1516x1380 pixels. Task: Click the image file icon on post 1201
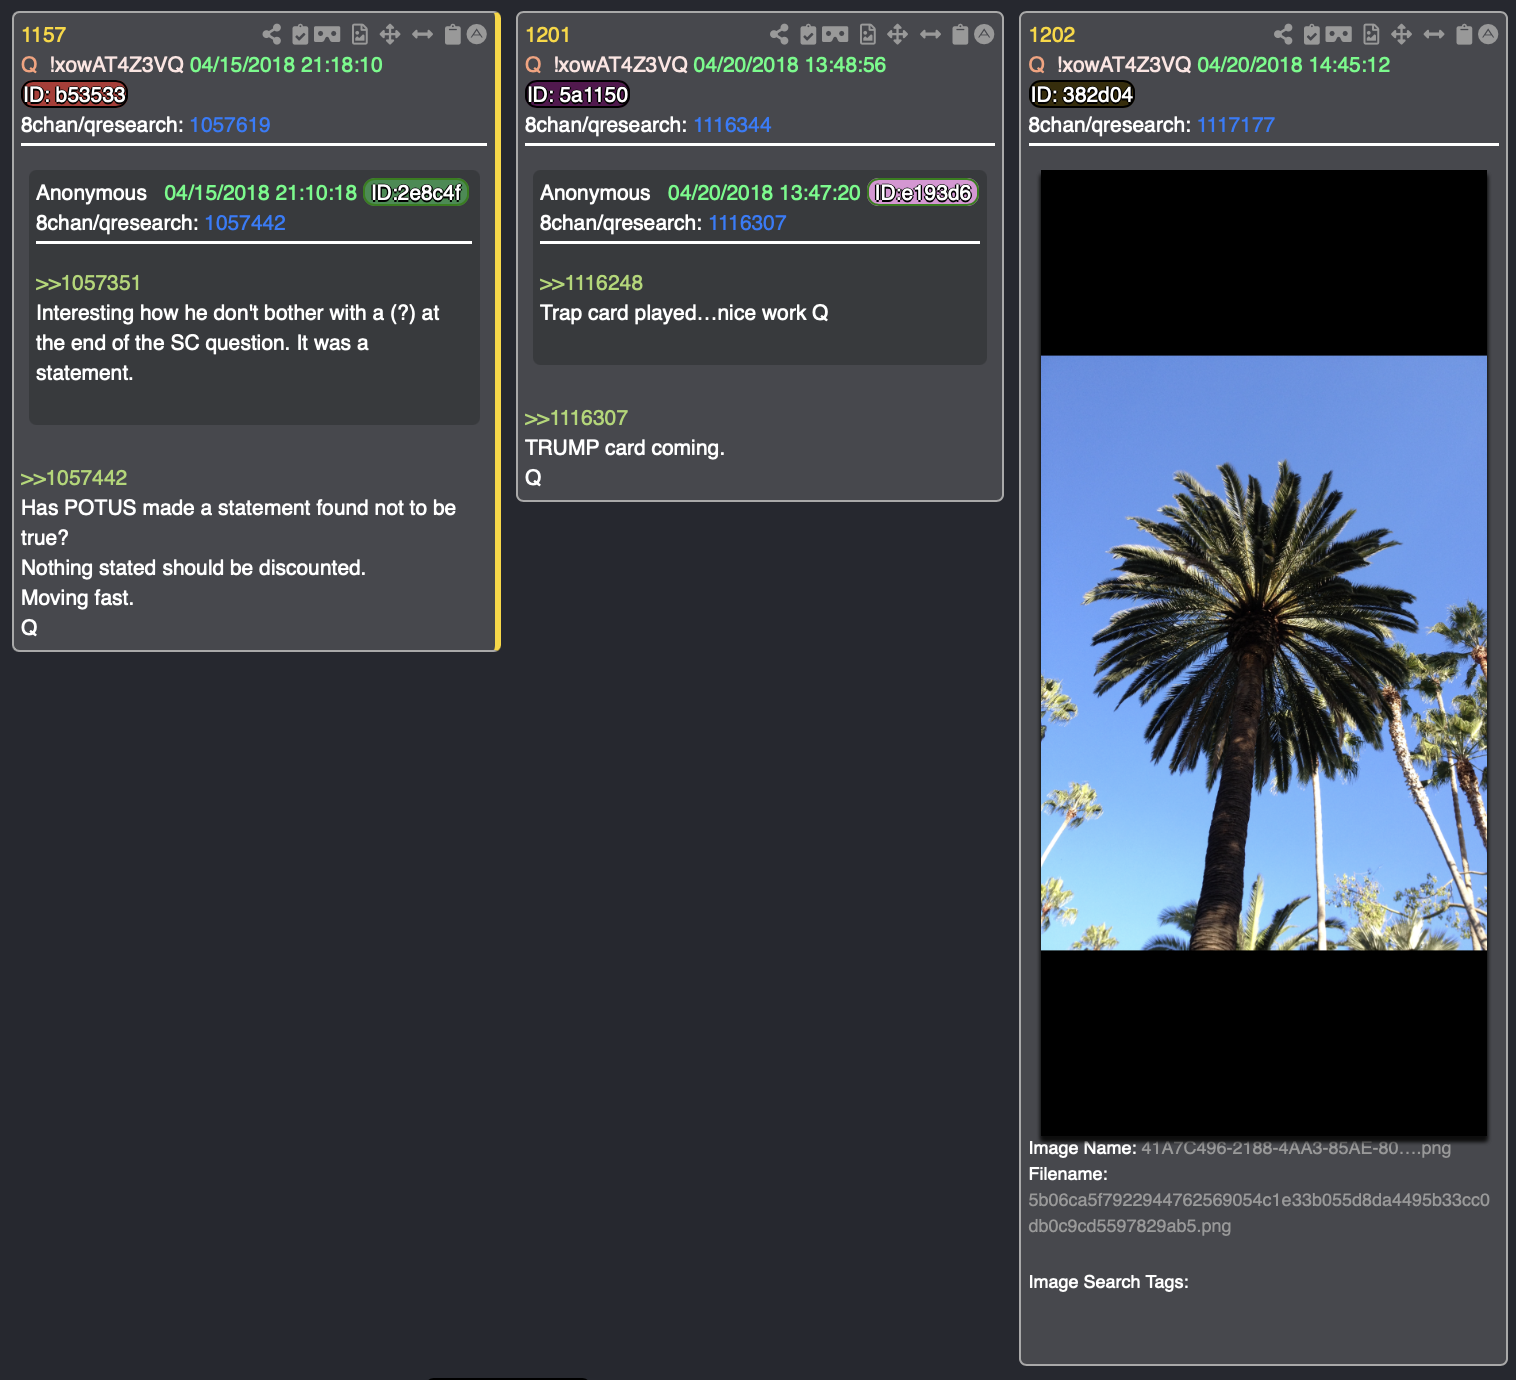point(868,35)
